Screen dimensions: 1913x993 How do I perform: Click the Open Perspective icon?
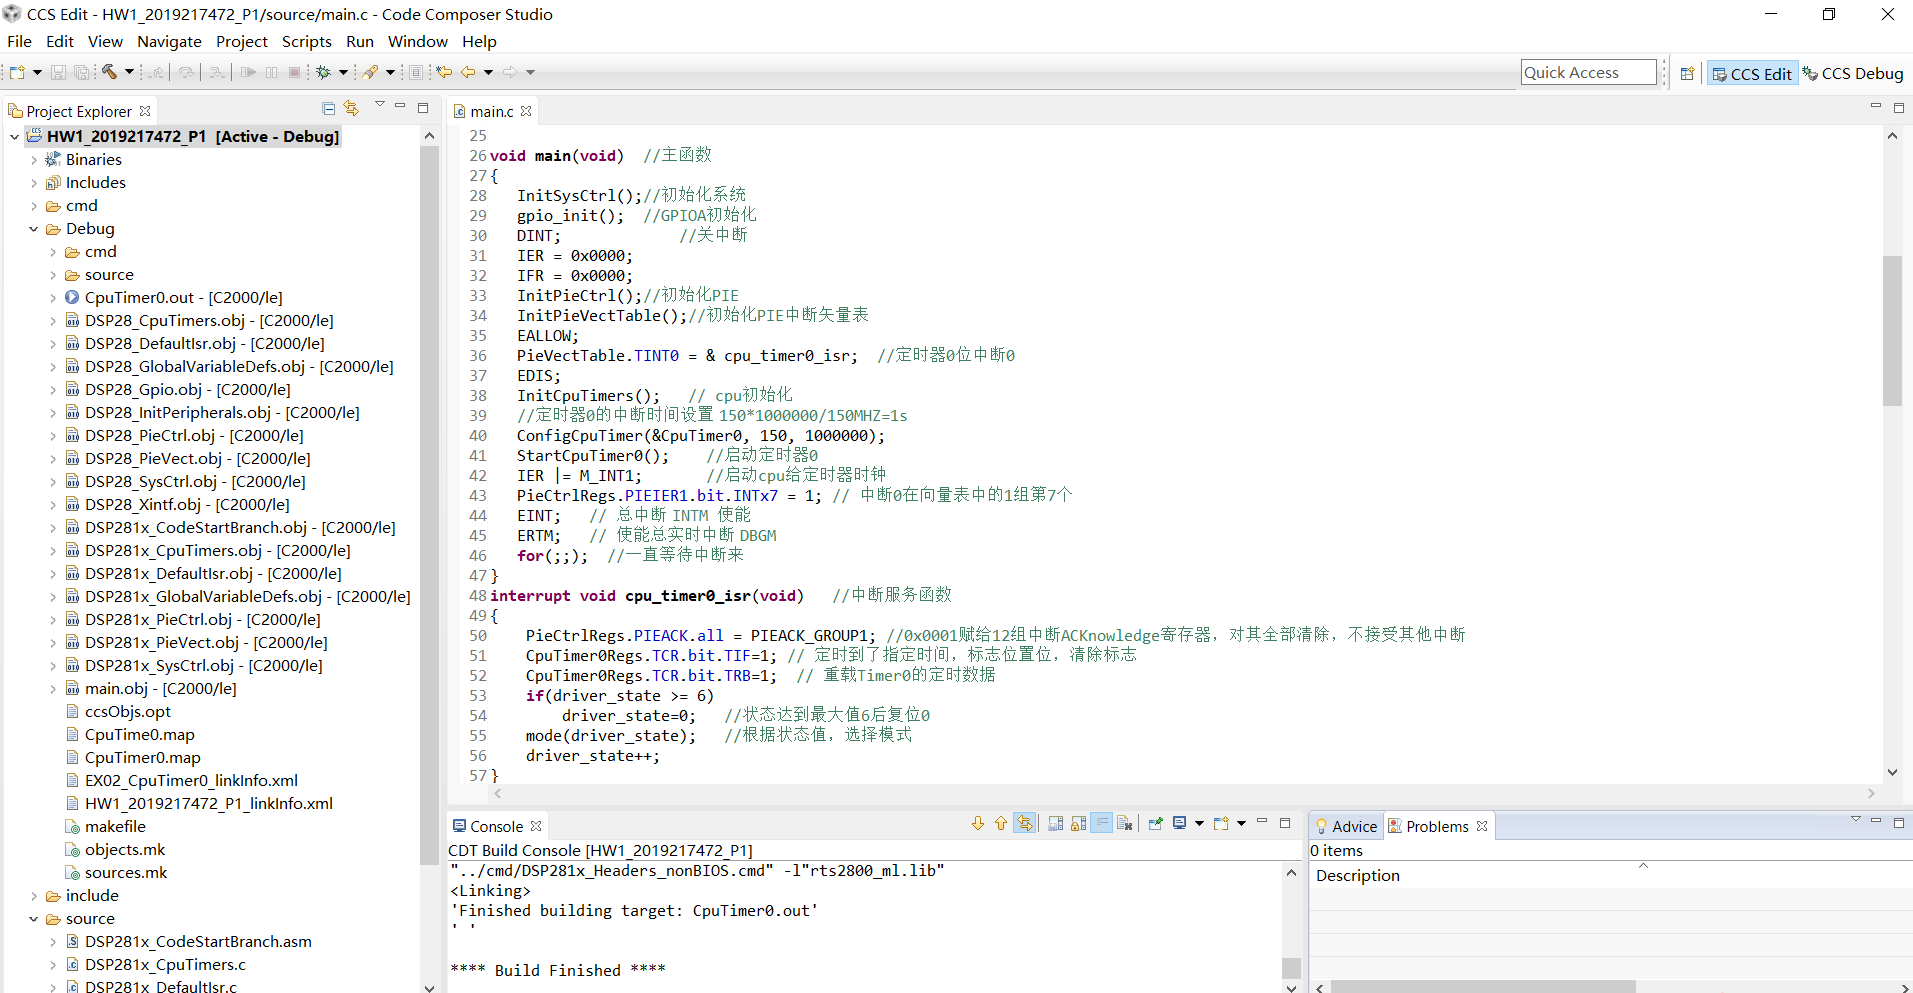tap(1687, 73)
